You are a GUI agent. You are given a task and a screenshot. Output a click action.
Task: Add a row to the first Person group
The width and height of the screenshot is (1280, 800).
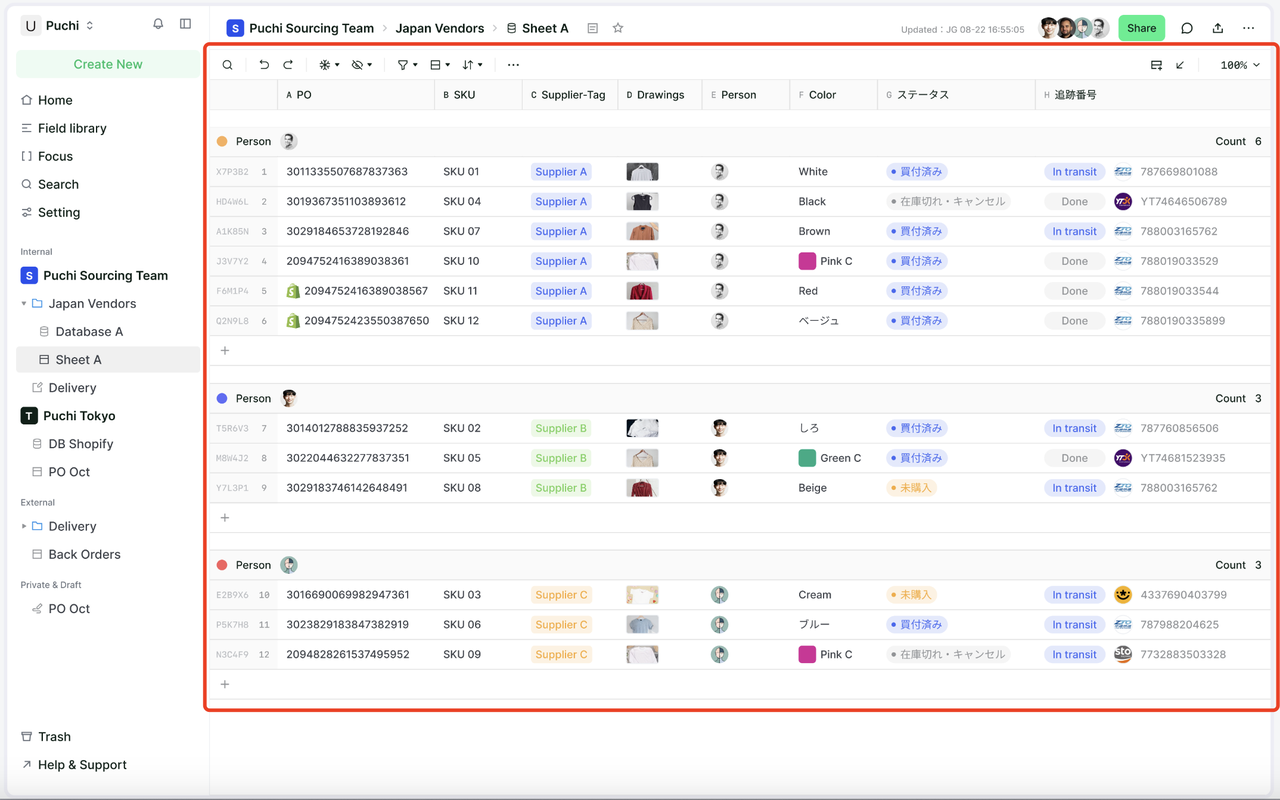pos(225,350)
